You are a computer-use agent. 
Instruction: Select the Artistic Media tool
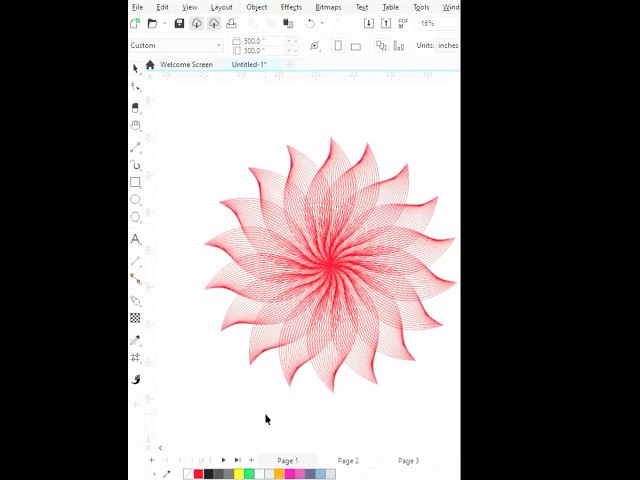[136, 165]
